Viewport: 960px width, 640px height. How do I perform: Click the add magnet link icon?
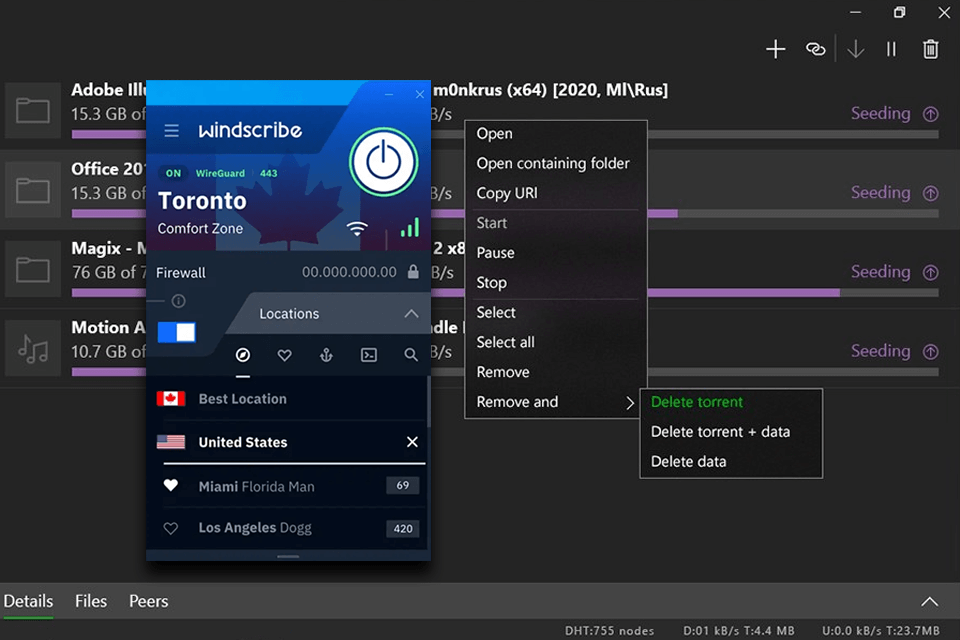[x=815, y=49]
